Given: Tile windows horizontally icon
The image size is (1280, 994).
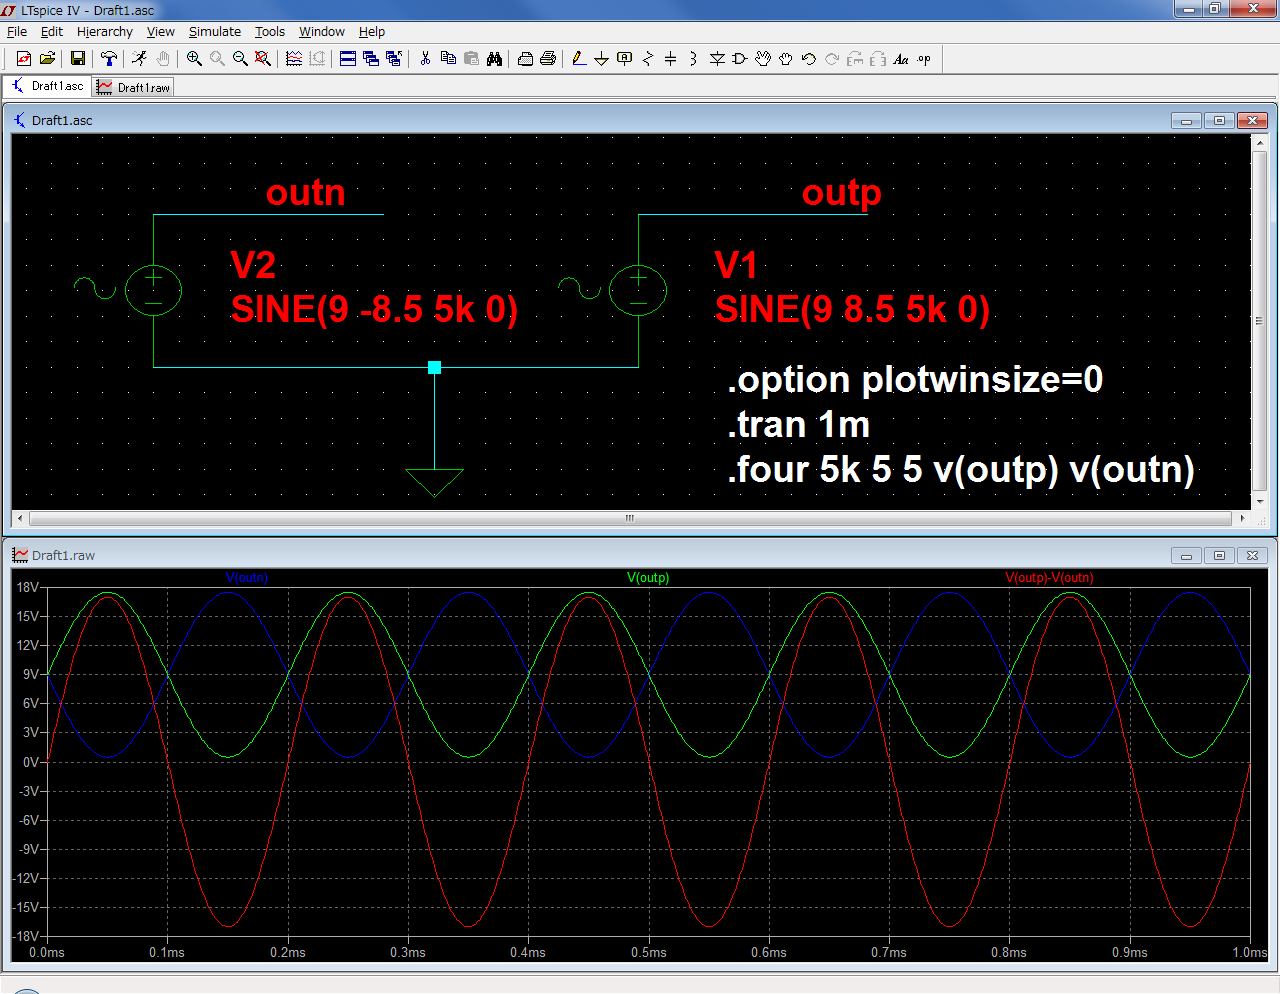Looking at the screenshot, I should pos(348,59).
